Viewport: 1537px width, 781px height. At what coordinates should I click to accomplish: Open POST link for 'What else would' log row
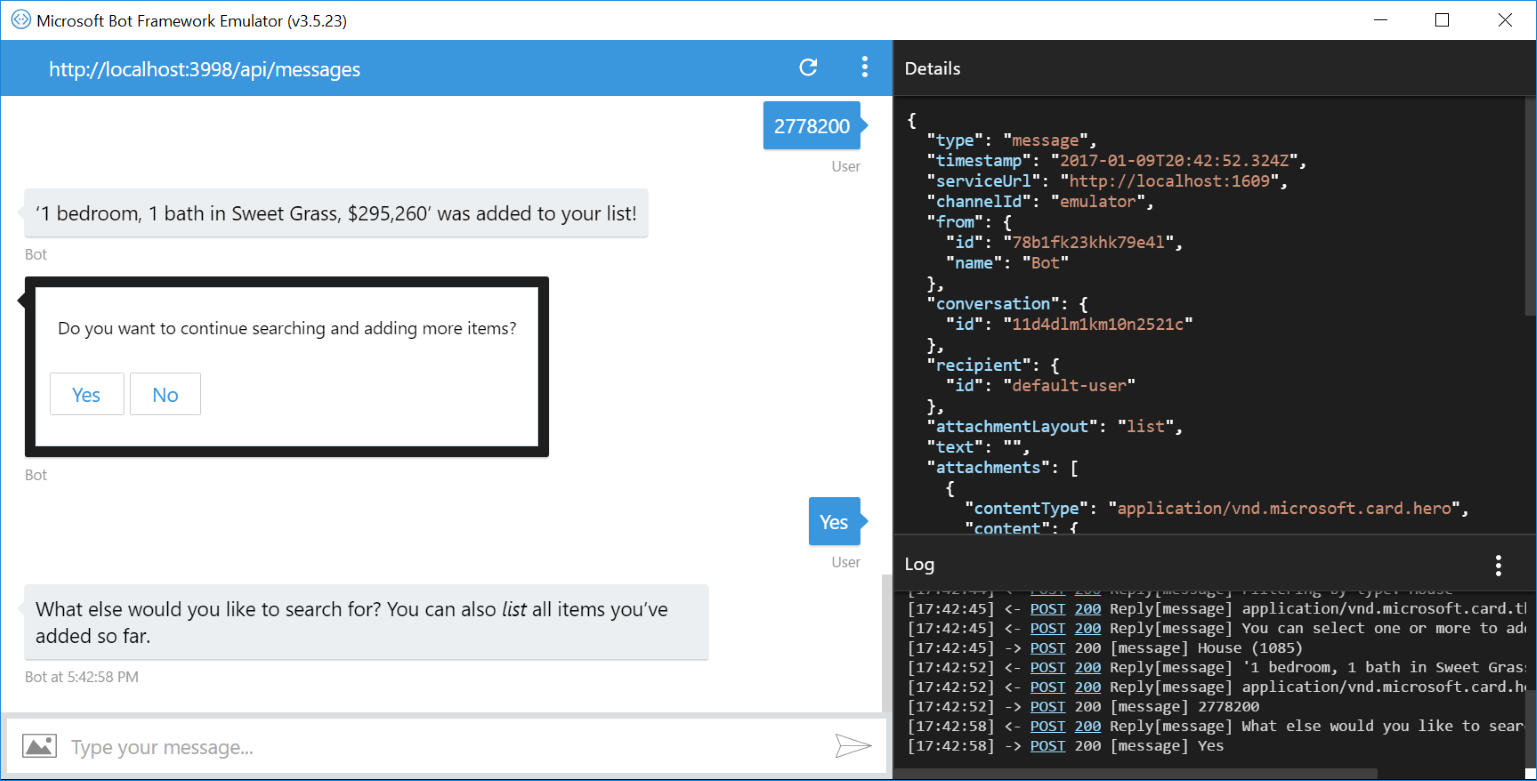click(x=1047, y=726)
